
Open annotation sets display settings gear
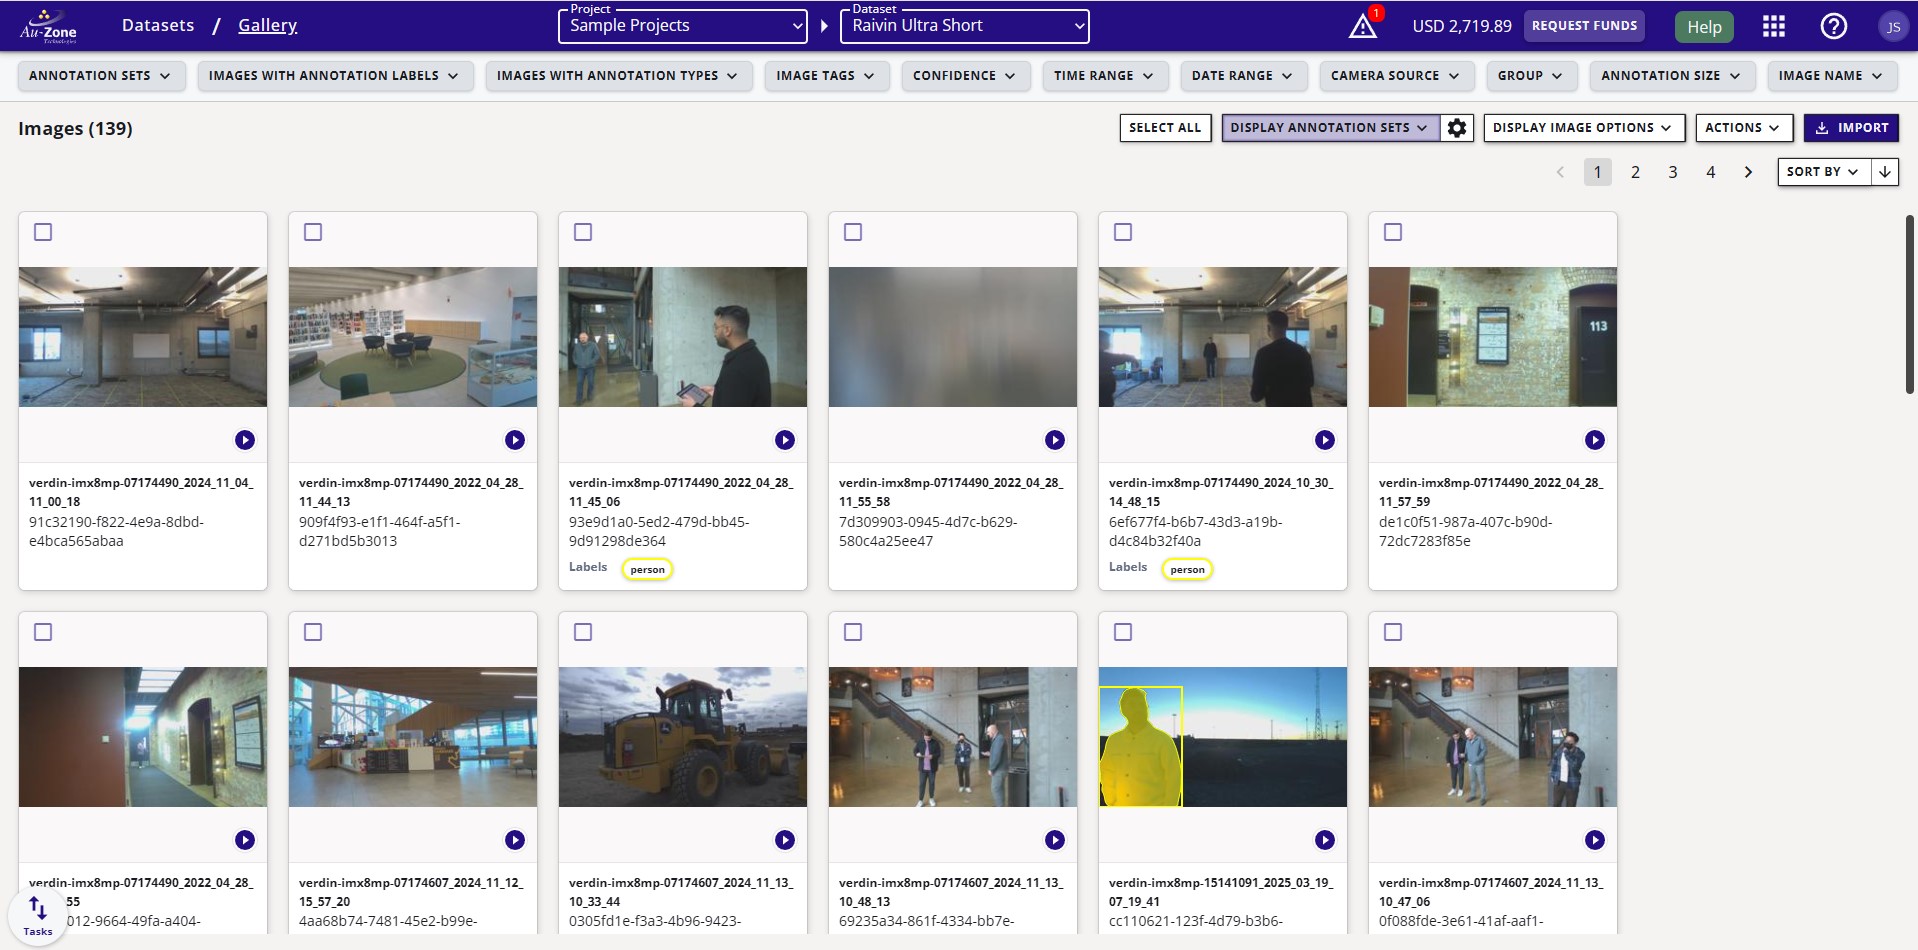pos(1457,128)
